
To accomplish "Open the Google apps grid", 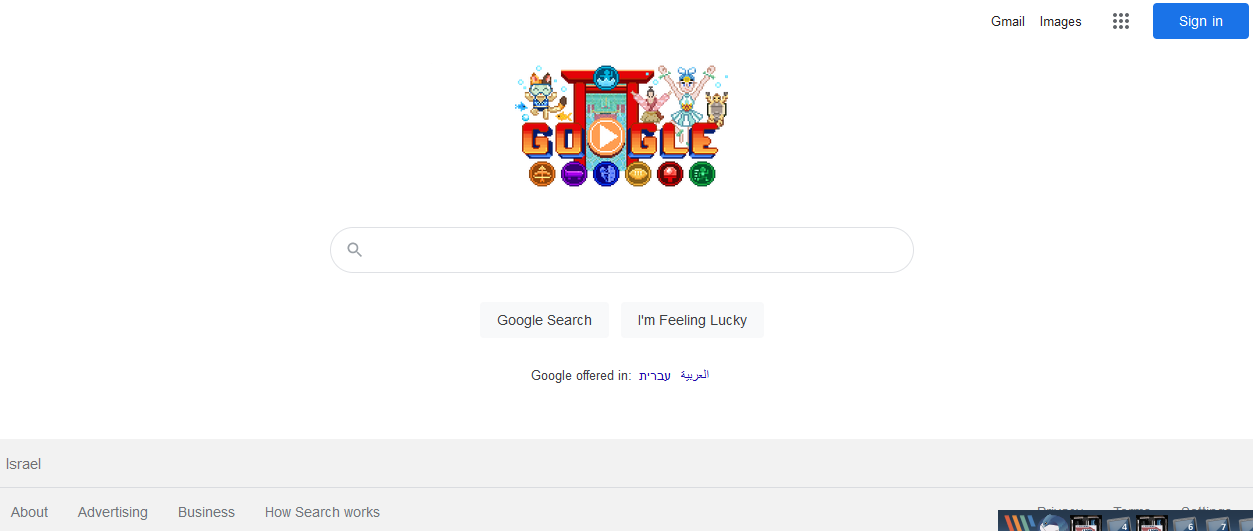I will [1121, 21].
